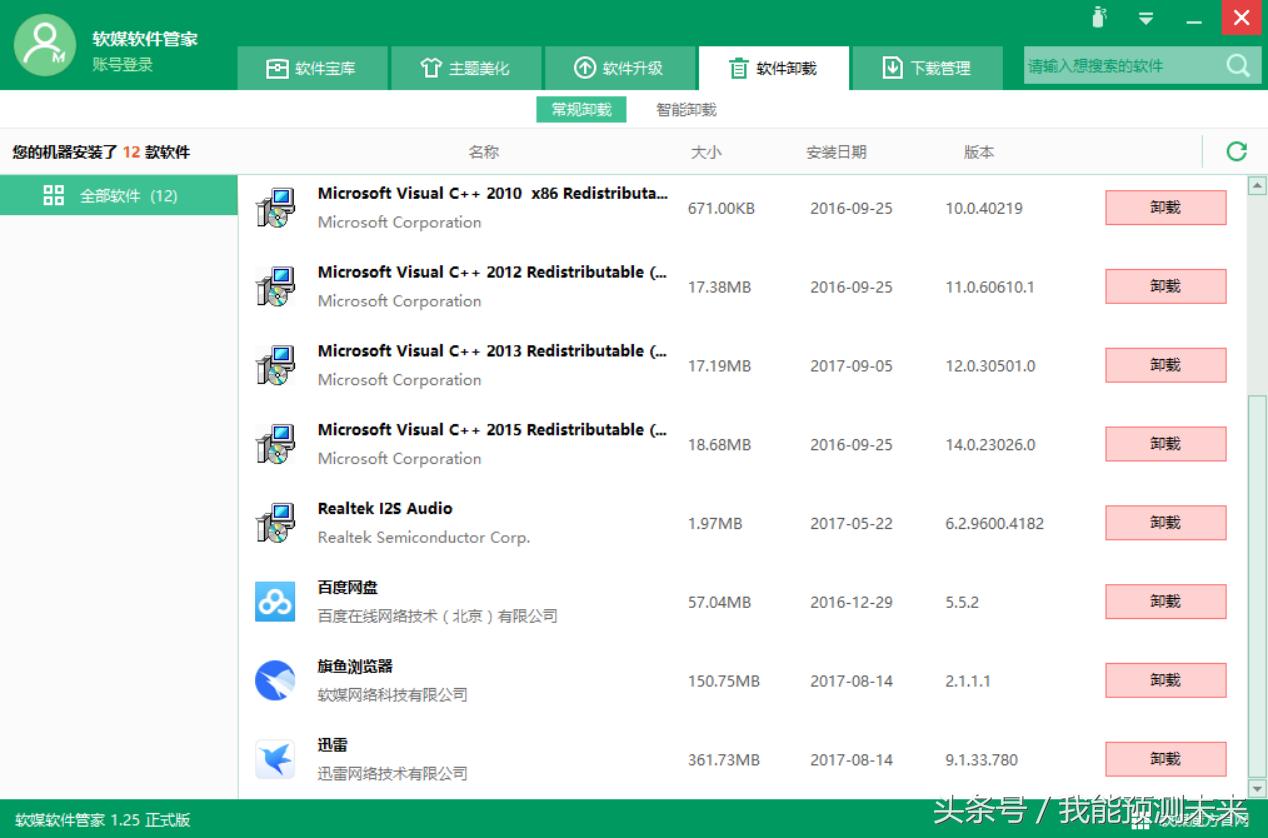1268x838 pixels.
Task: Click the account avatar icon
Action: pyautogui.click(x=44, y=44)
